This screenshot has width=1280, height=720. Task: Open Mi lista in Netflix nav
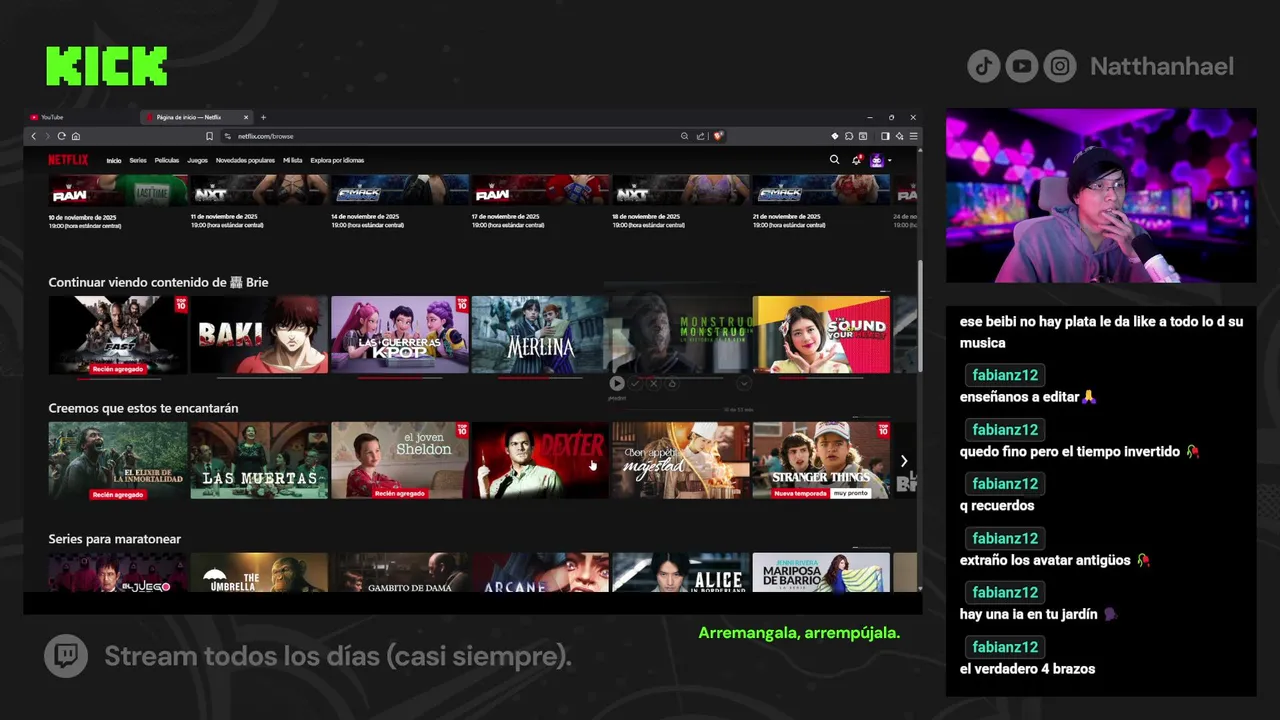[293, 160]
